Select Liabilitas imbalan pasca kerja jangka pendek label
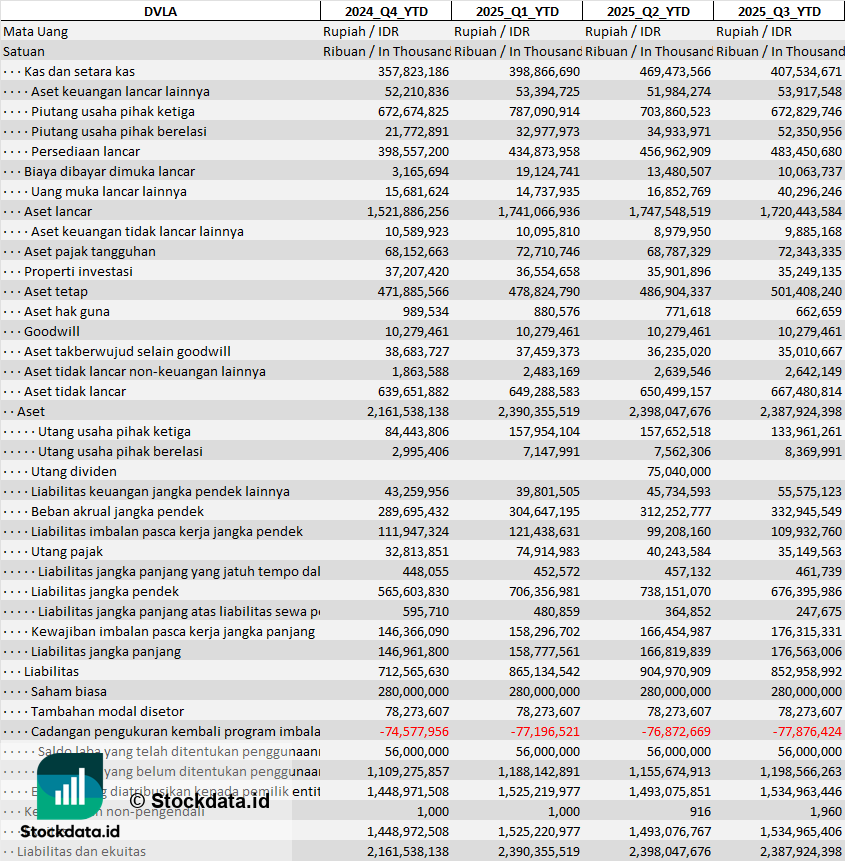This screenshot has height=861, width=845. click(167, 532)
